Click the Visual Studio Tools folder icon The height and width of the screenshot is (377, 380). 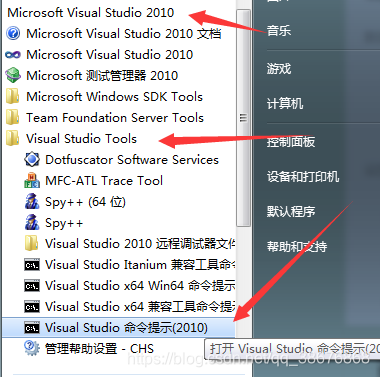(13, 139)
